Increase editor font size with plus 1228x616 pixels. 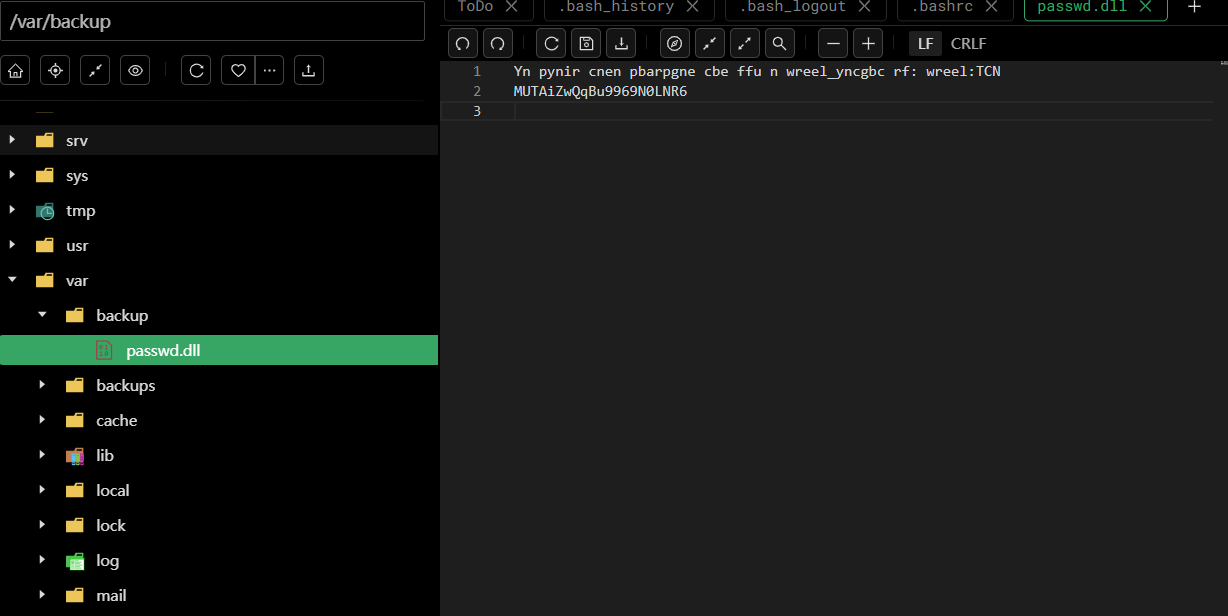point(868,43)
